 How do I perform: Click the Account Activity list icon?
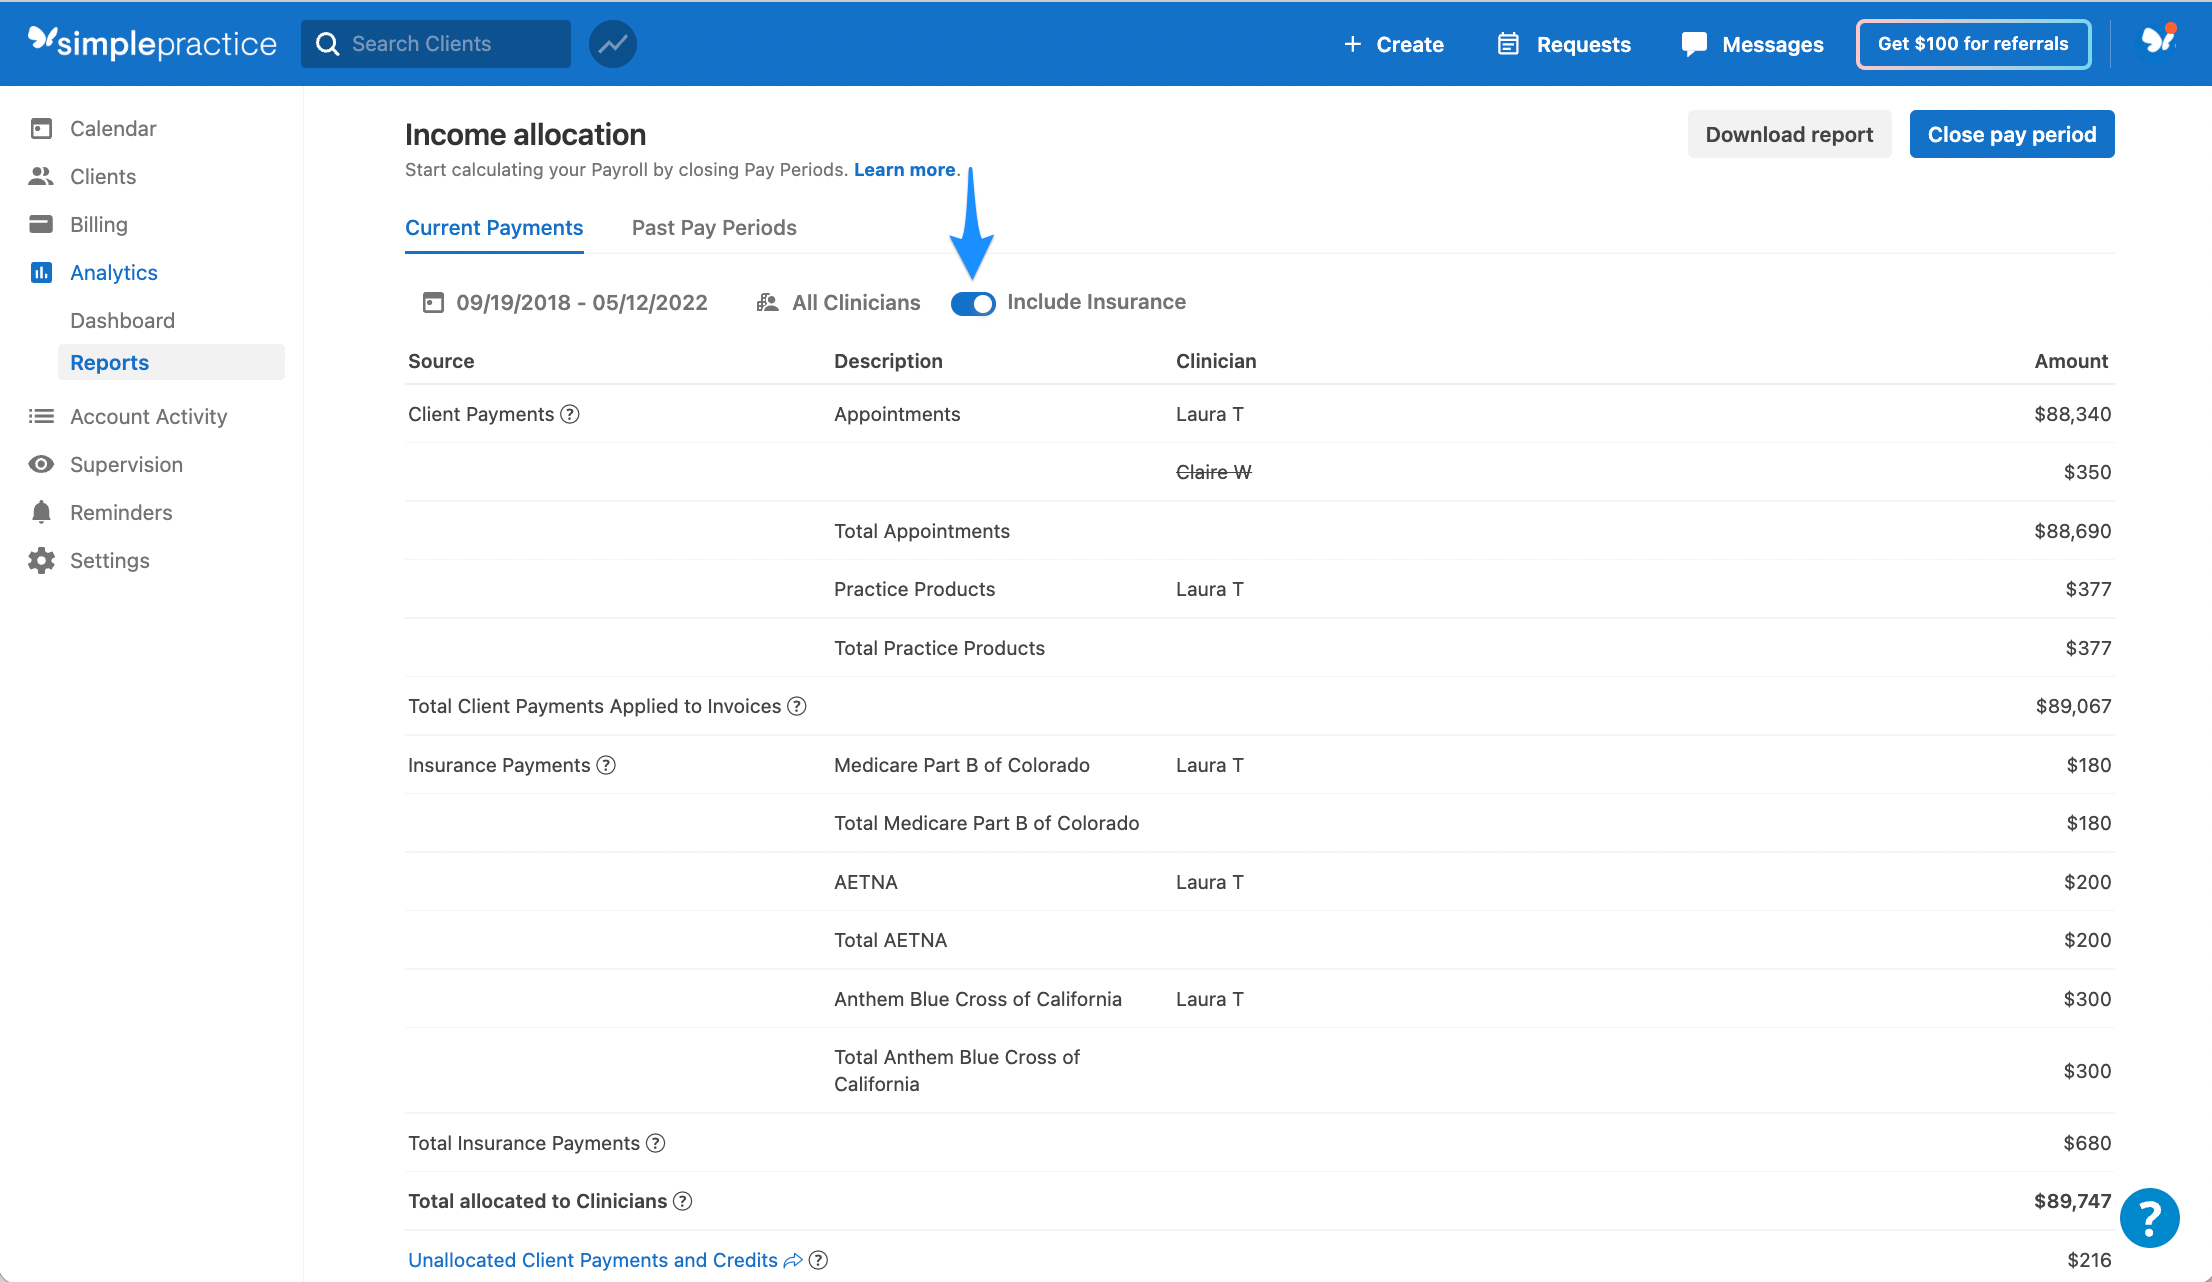[x=41, y=416]
